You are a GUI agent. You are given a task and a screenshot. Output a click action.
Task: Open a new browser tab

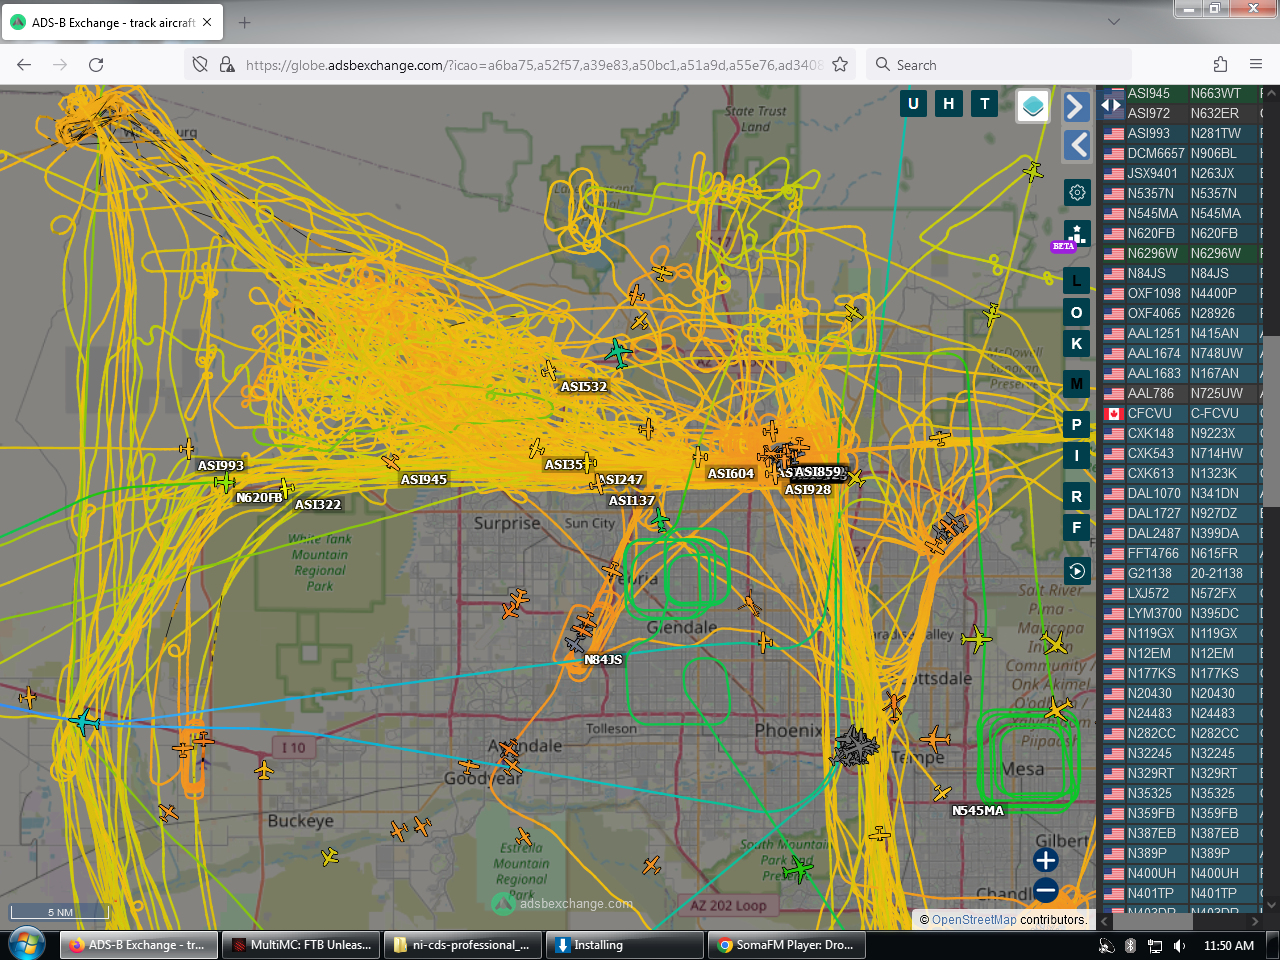[244, 22]
